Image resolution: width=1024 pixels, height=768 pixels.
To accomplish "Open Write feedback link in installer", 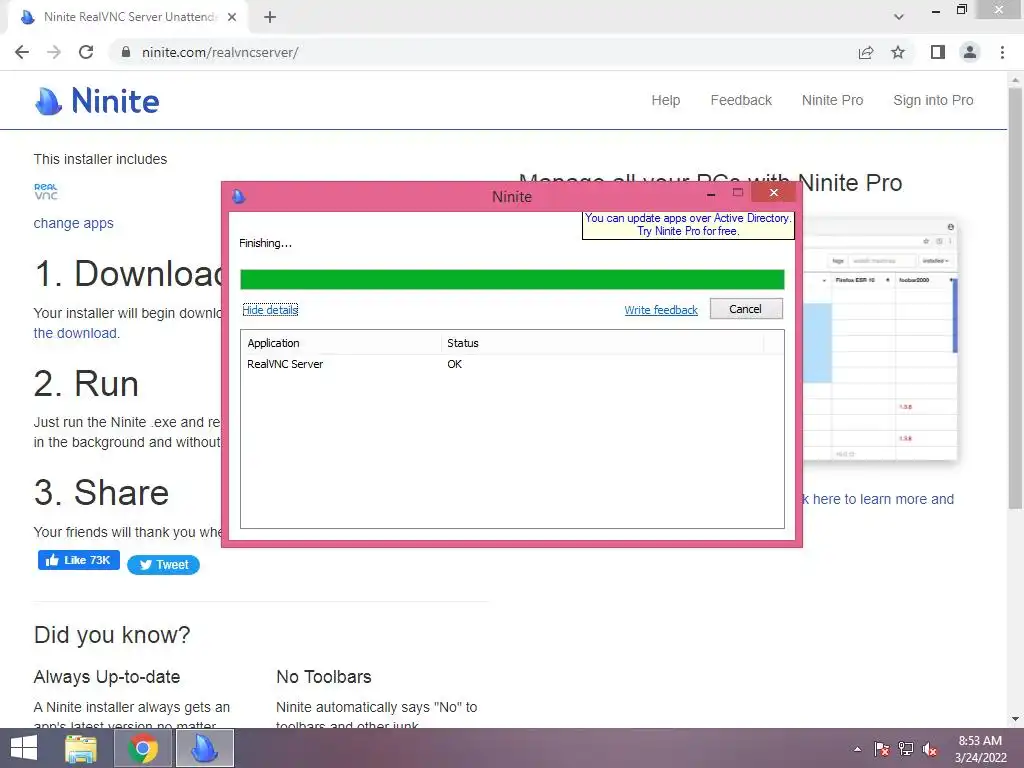I will coord(661,310).
